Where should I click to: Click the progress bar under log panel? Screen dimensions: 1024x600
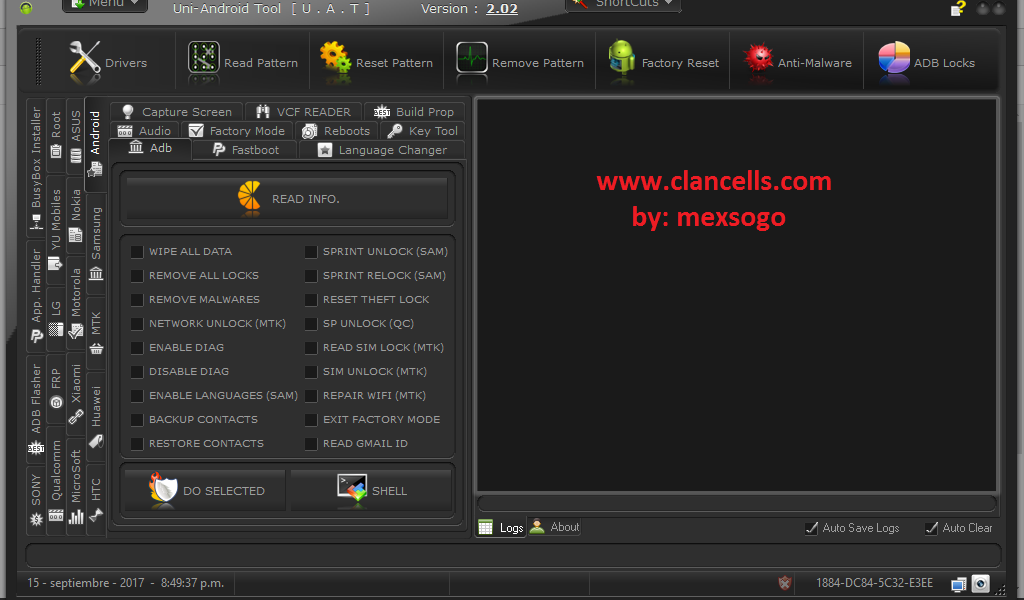click(x=737, y=503)
